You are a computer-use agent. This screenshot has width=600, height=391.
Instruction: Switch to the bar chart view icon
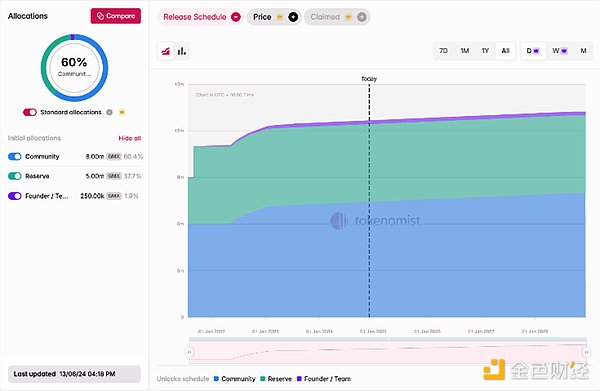182,51
